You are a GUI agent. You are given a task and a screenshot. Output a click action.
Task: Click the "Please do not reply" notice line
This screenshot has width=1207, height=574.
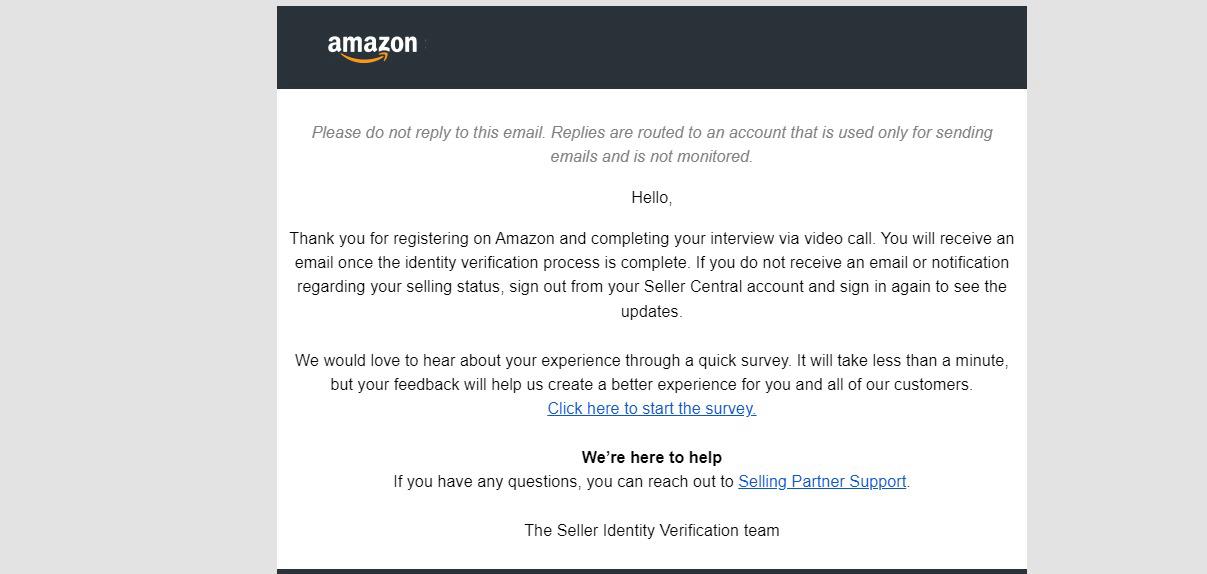pyautogui.click(x=651, y=132)
